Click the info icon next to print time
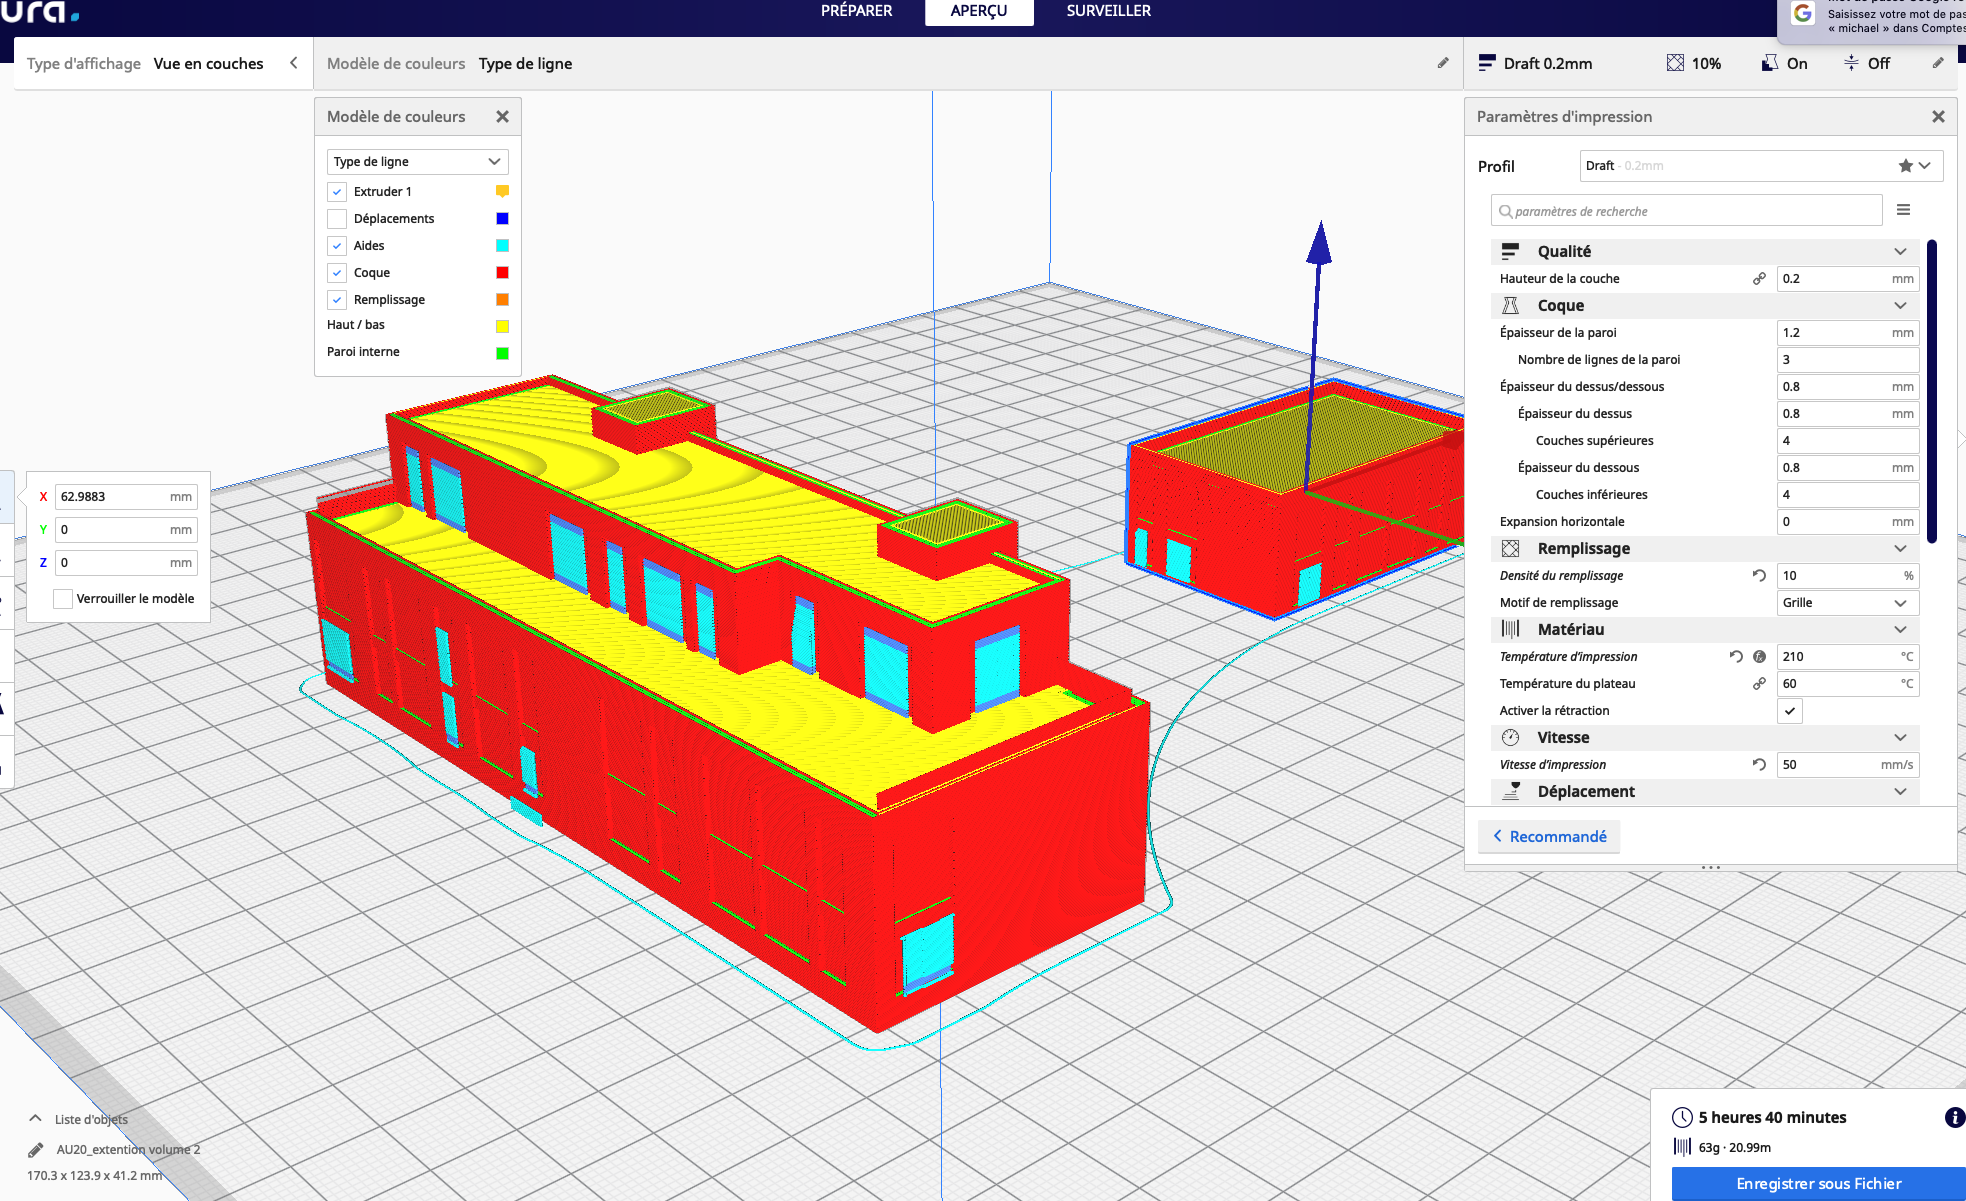This screenshot has height=1201, width=1966. pos(1954,1117)
